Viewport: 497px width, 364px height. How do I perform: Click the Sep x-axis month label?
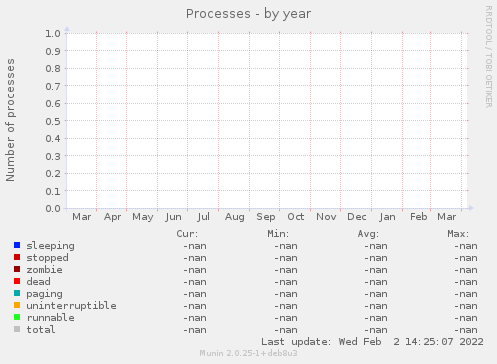point(266,217)
